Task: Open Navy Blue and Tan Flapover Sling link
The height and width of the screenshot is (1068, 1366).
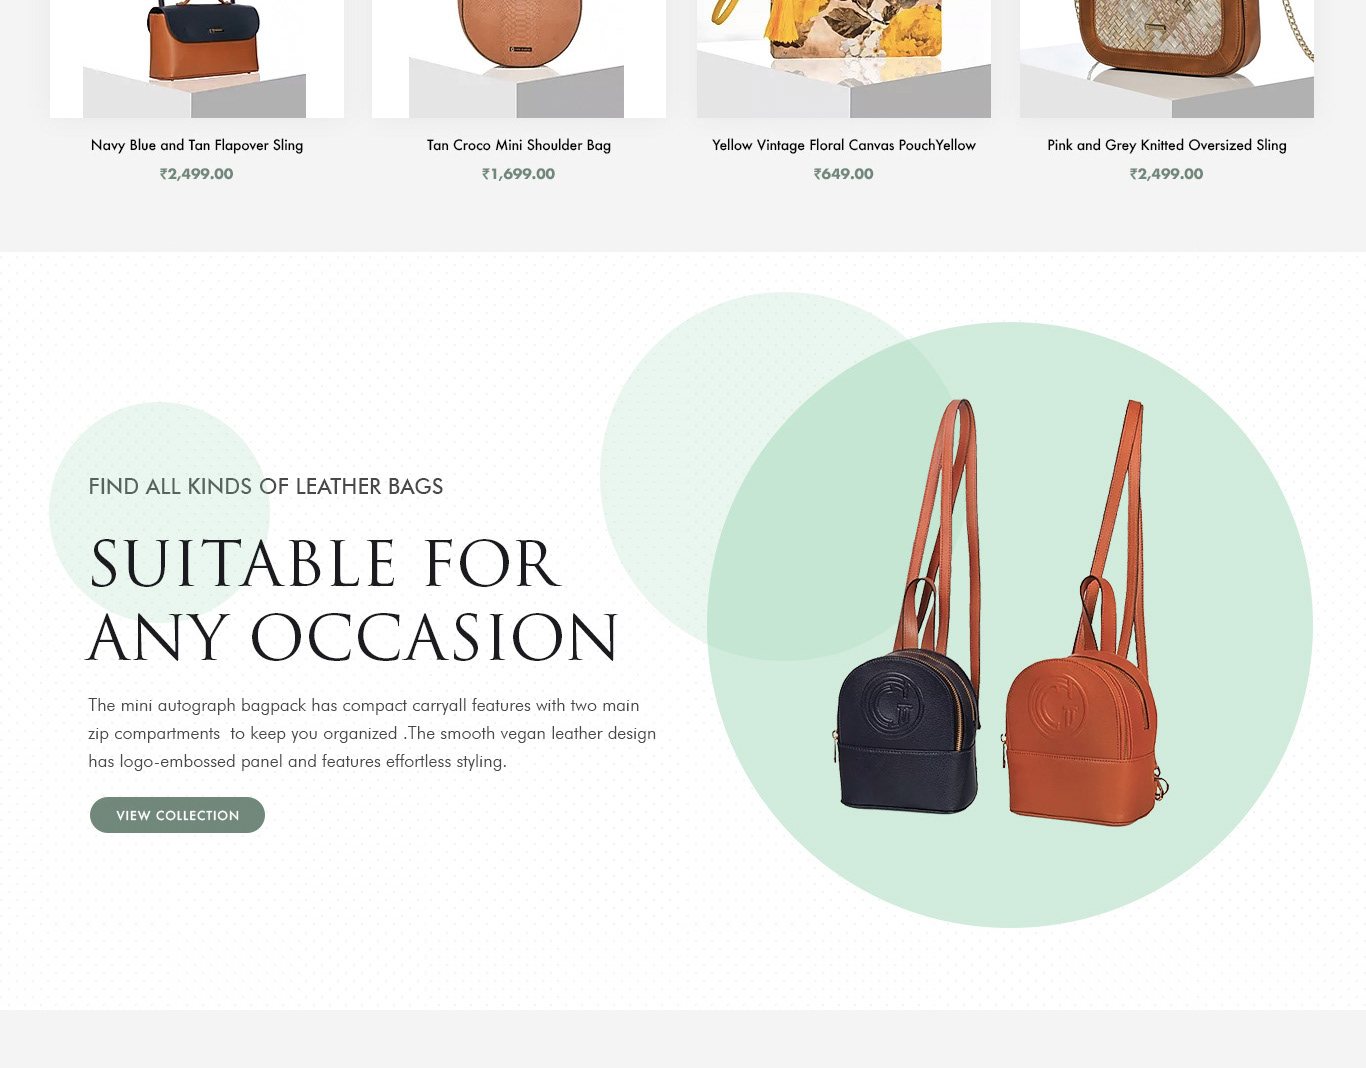Action: [x=197, y=145]
